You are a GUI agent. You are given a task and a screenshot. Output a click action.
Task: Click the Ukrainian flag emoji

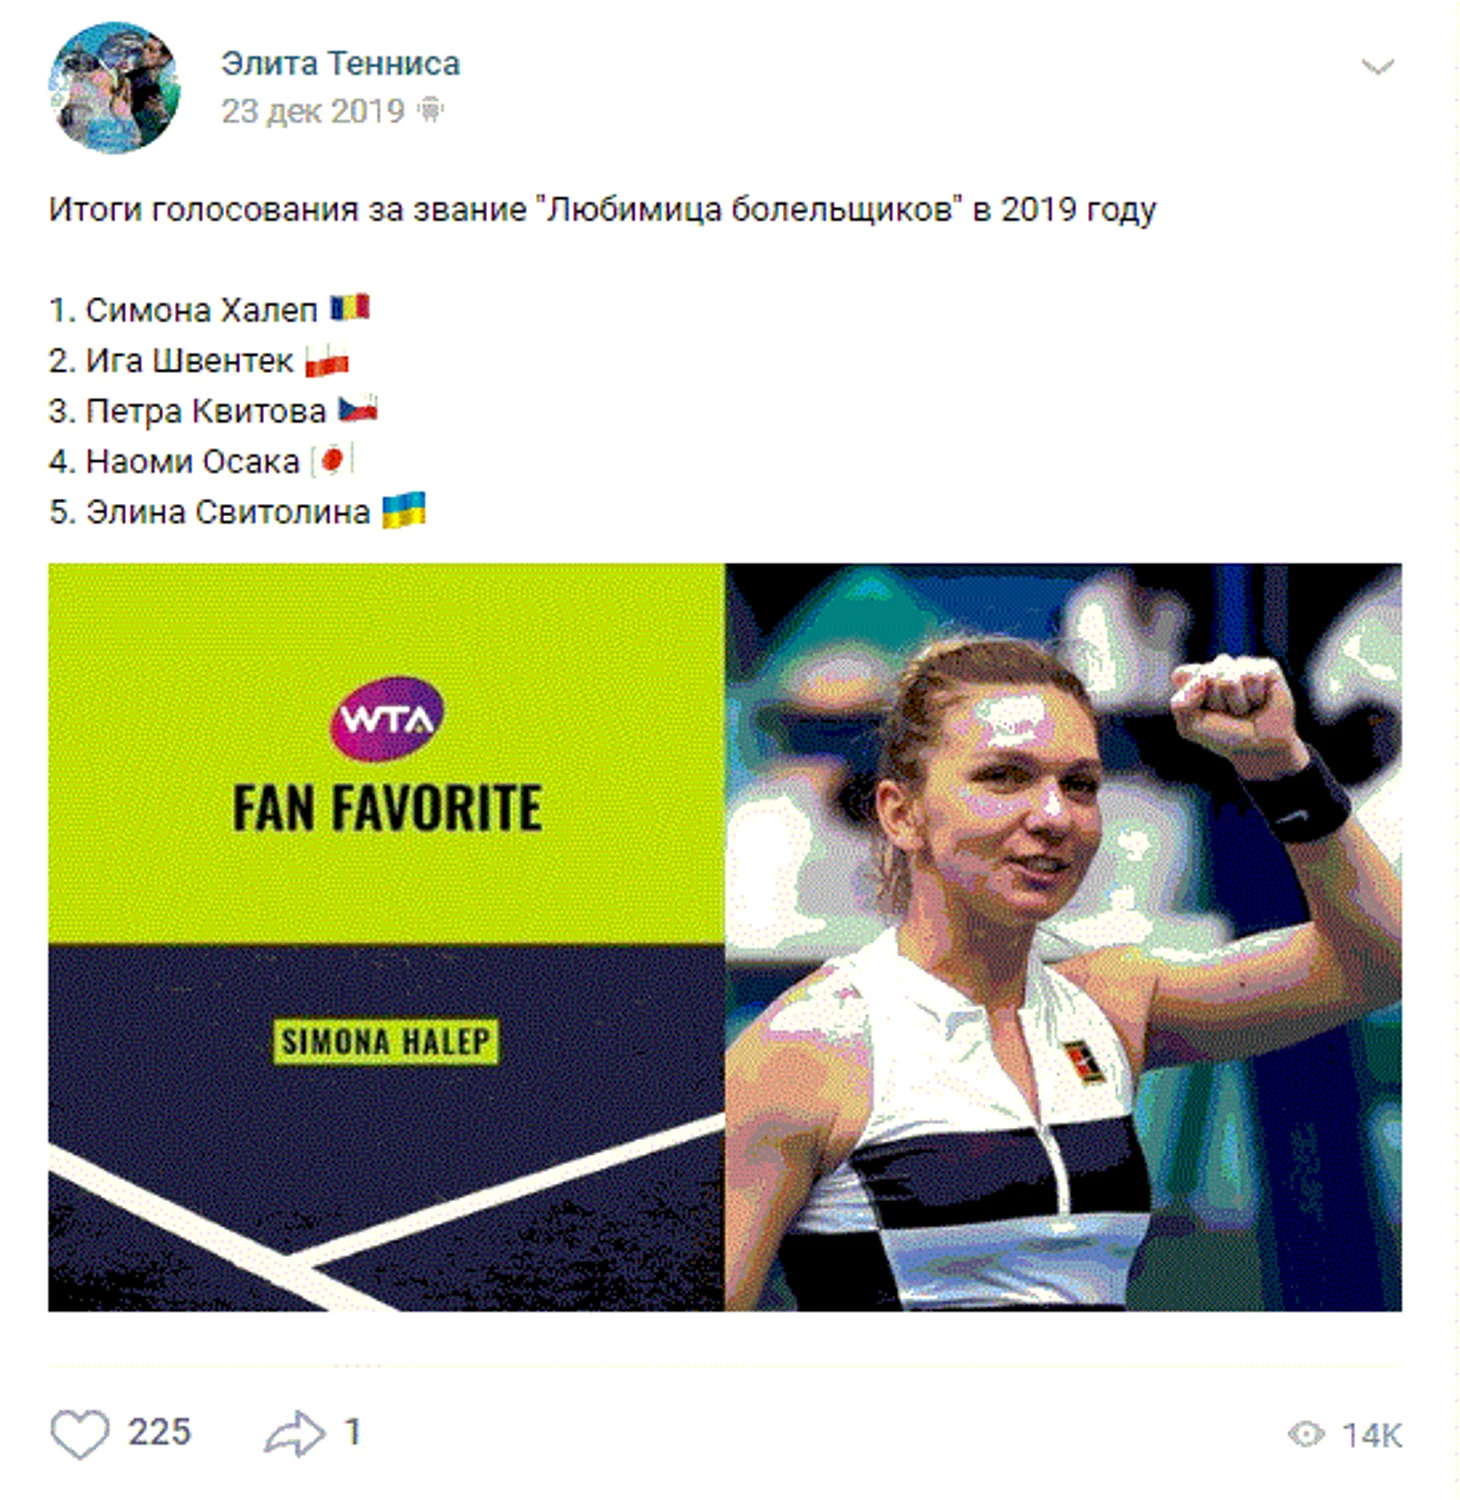click(x=405, y=510)
